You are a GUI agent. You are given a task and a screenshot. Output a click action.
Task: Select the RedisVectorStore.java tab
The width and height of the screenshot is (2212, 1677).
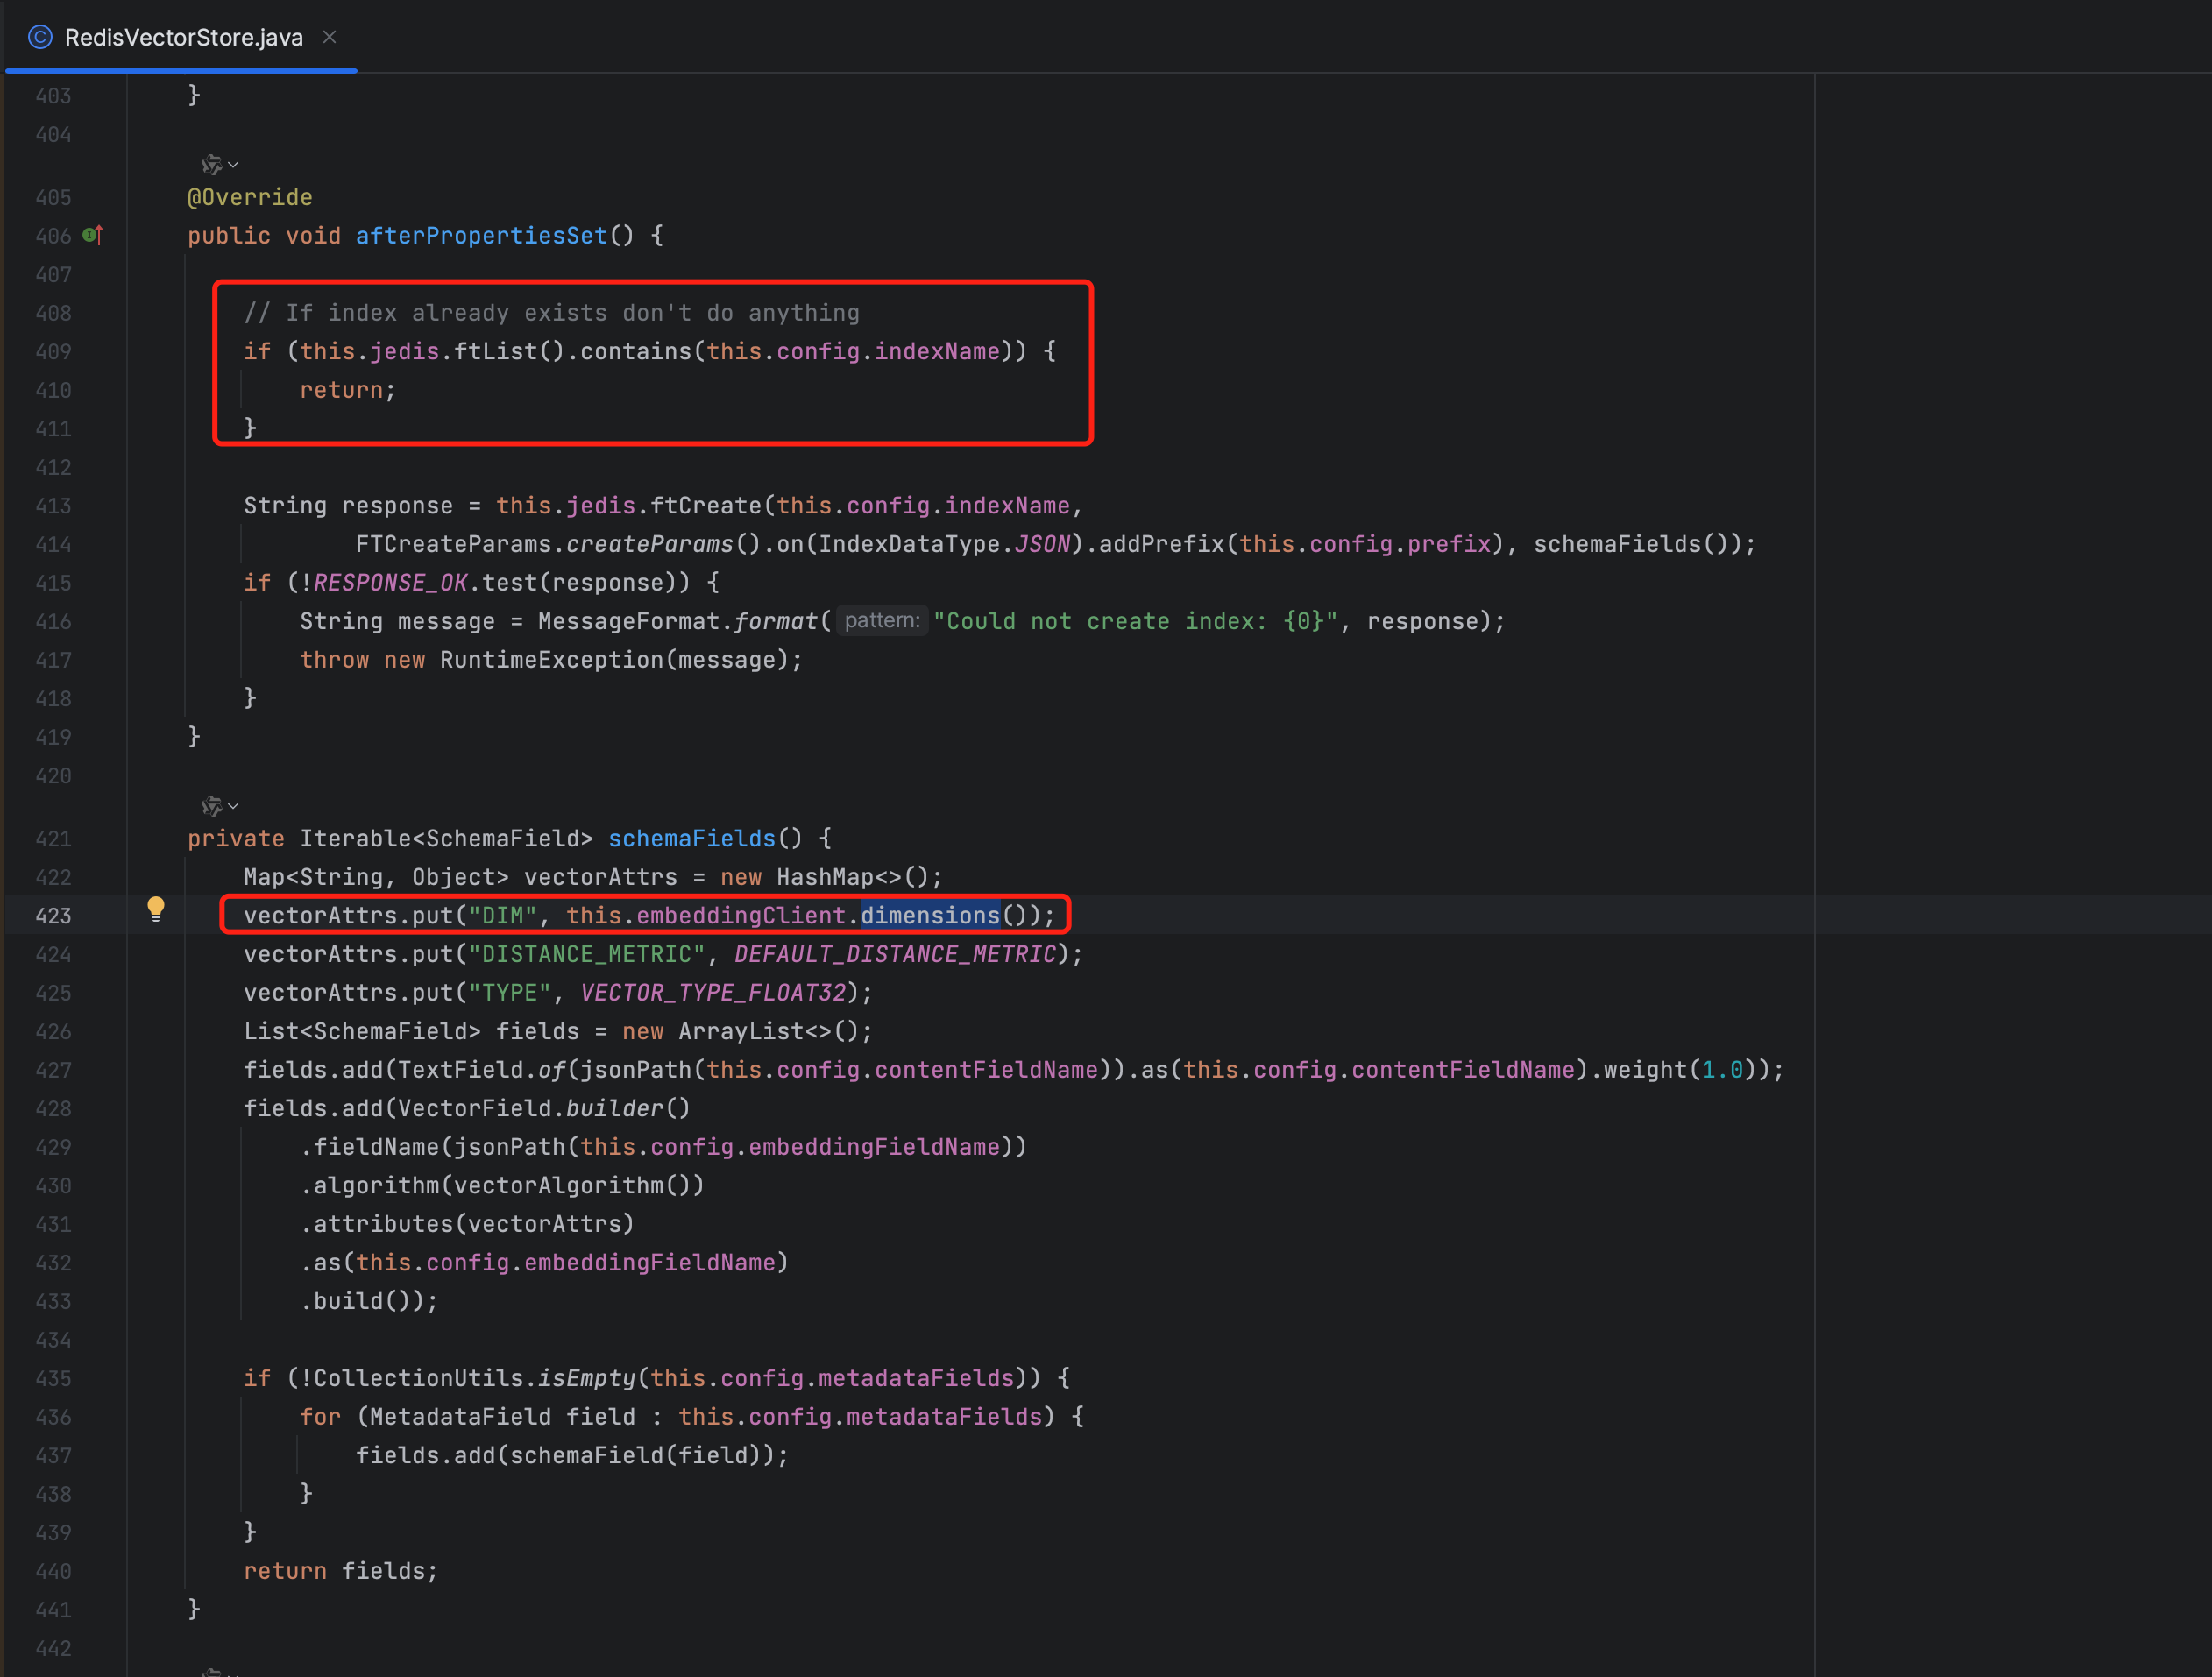183,37
